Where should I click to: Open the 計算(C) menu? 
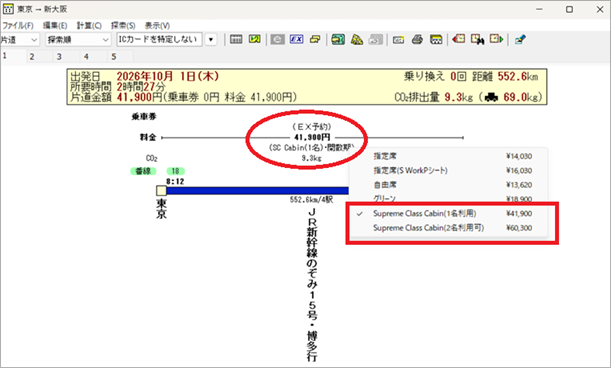click(89, 25)
